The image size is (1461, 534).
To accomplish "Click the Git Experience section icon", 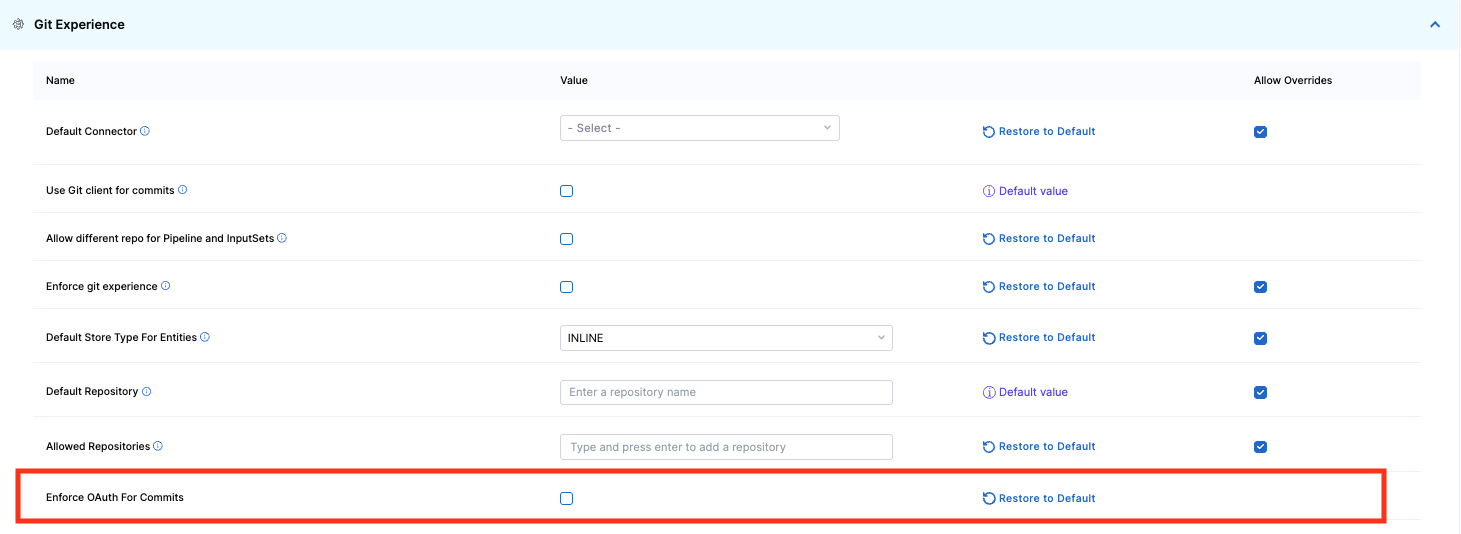I will 18,24.
